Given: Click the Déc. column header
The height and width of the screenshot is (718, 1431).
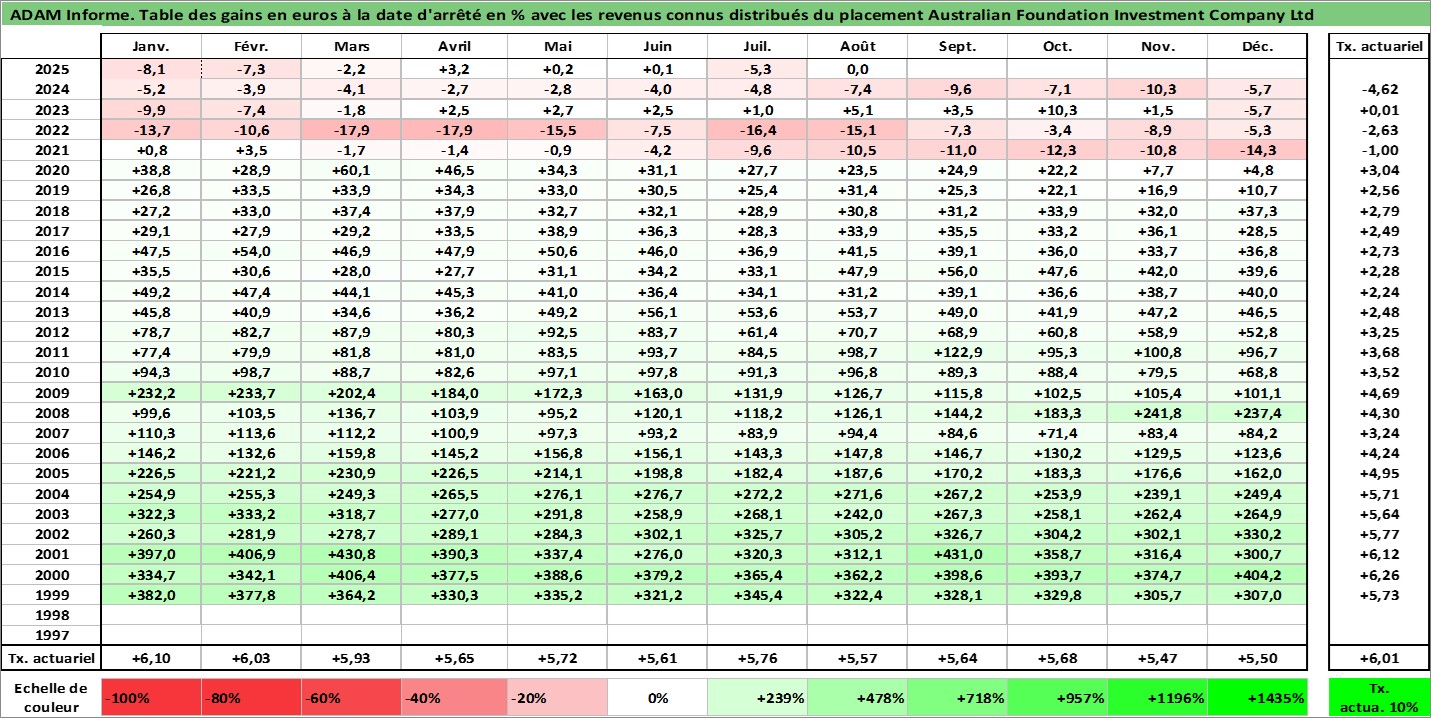Looking at the screenshot, I should pos(1258,46).
